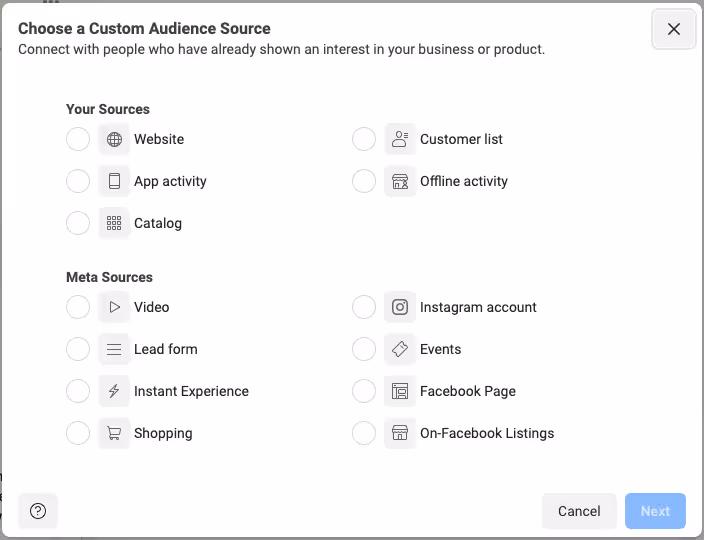Image resolution: width=704 pixels, height=540 pixels.
Task: Close the Custom Audience Source dialog
Action: click(673, 29)
